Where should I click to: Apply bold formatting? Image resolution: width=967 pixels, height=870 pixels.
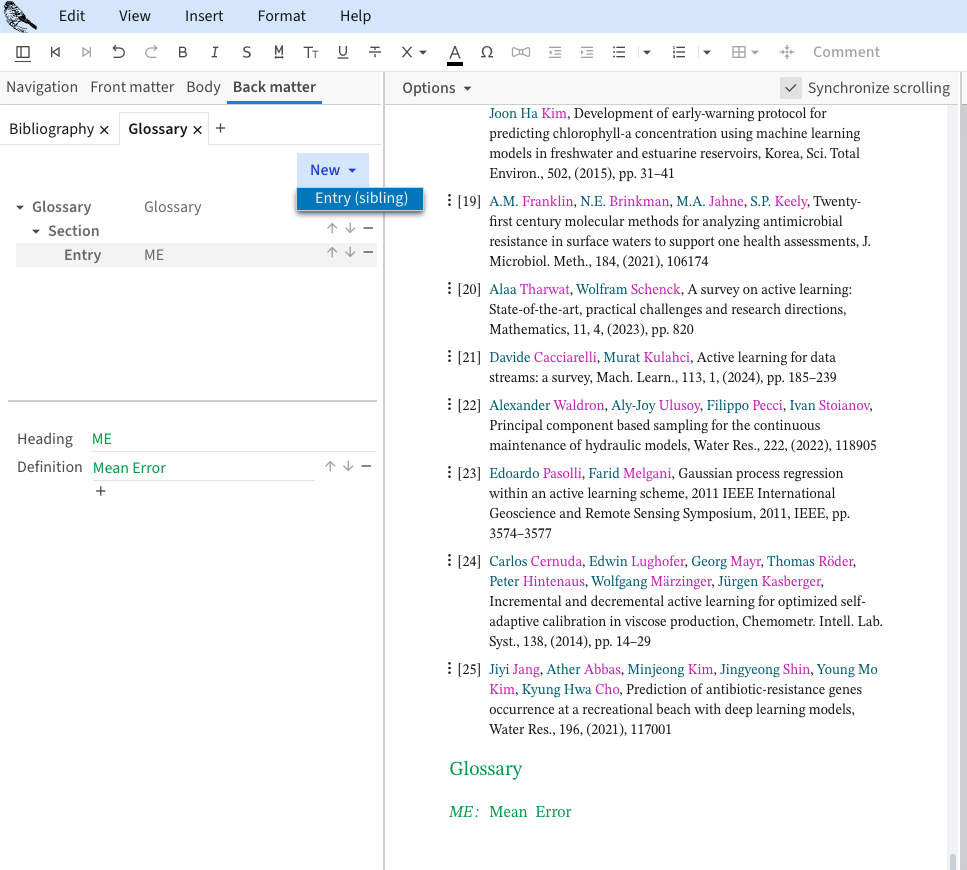[x=182, y=52]
